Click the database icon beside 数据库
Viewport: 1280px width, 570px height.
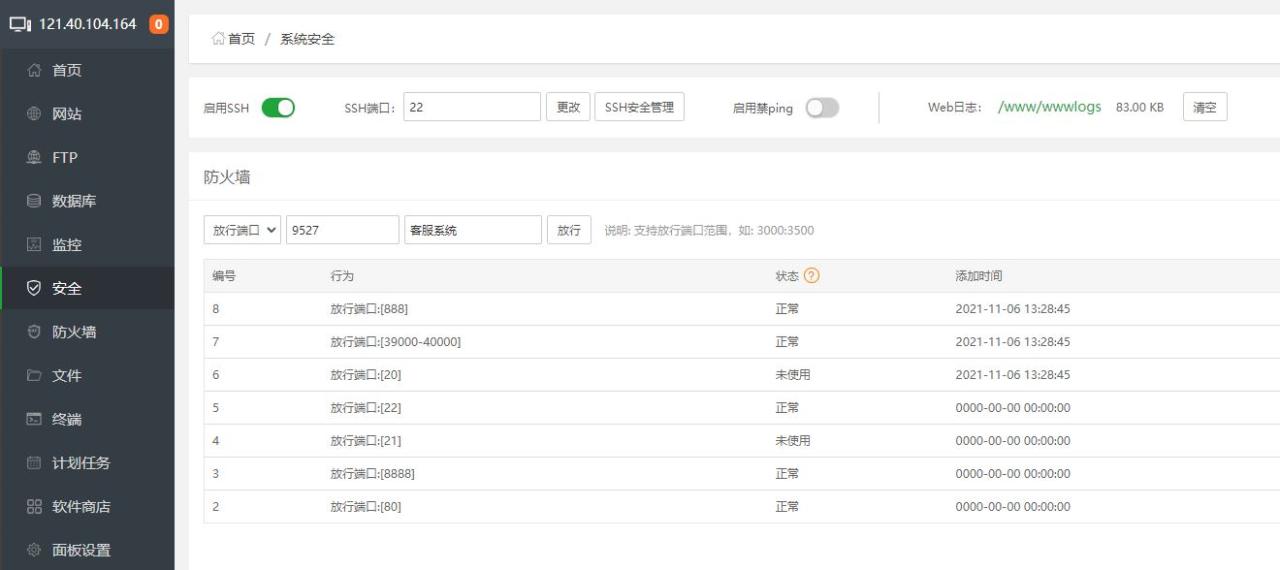click(x=34, y=201)
